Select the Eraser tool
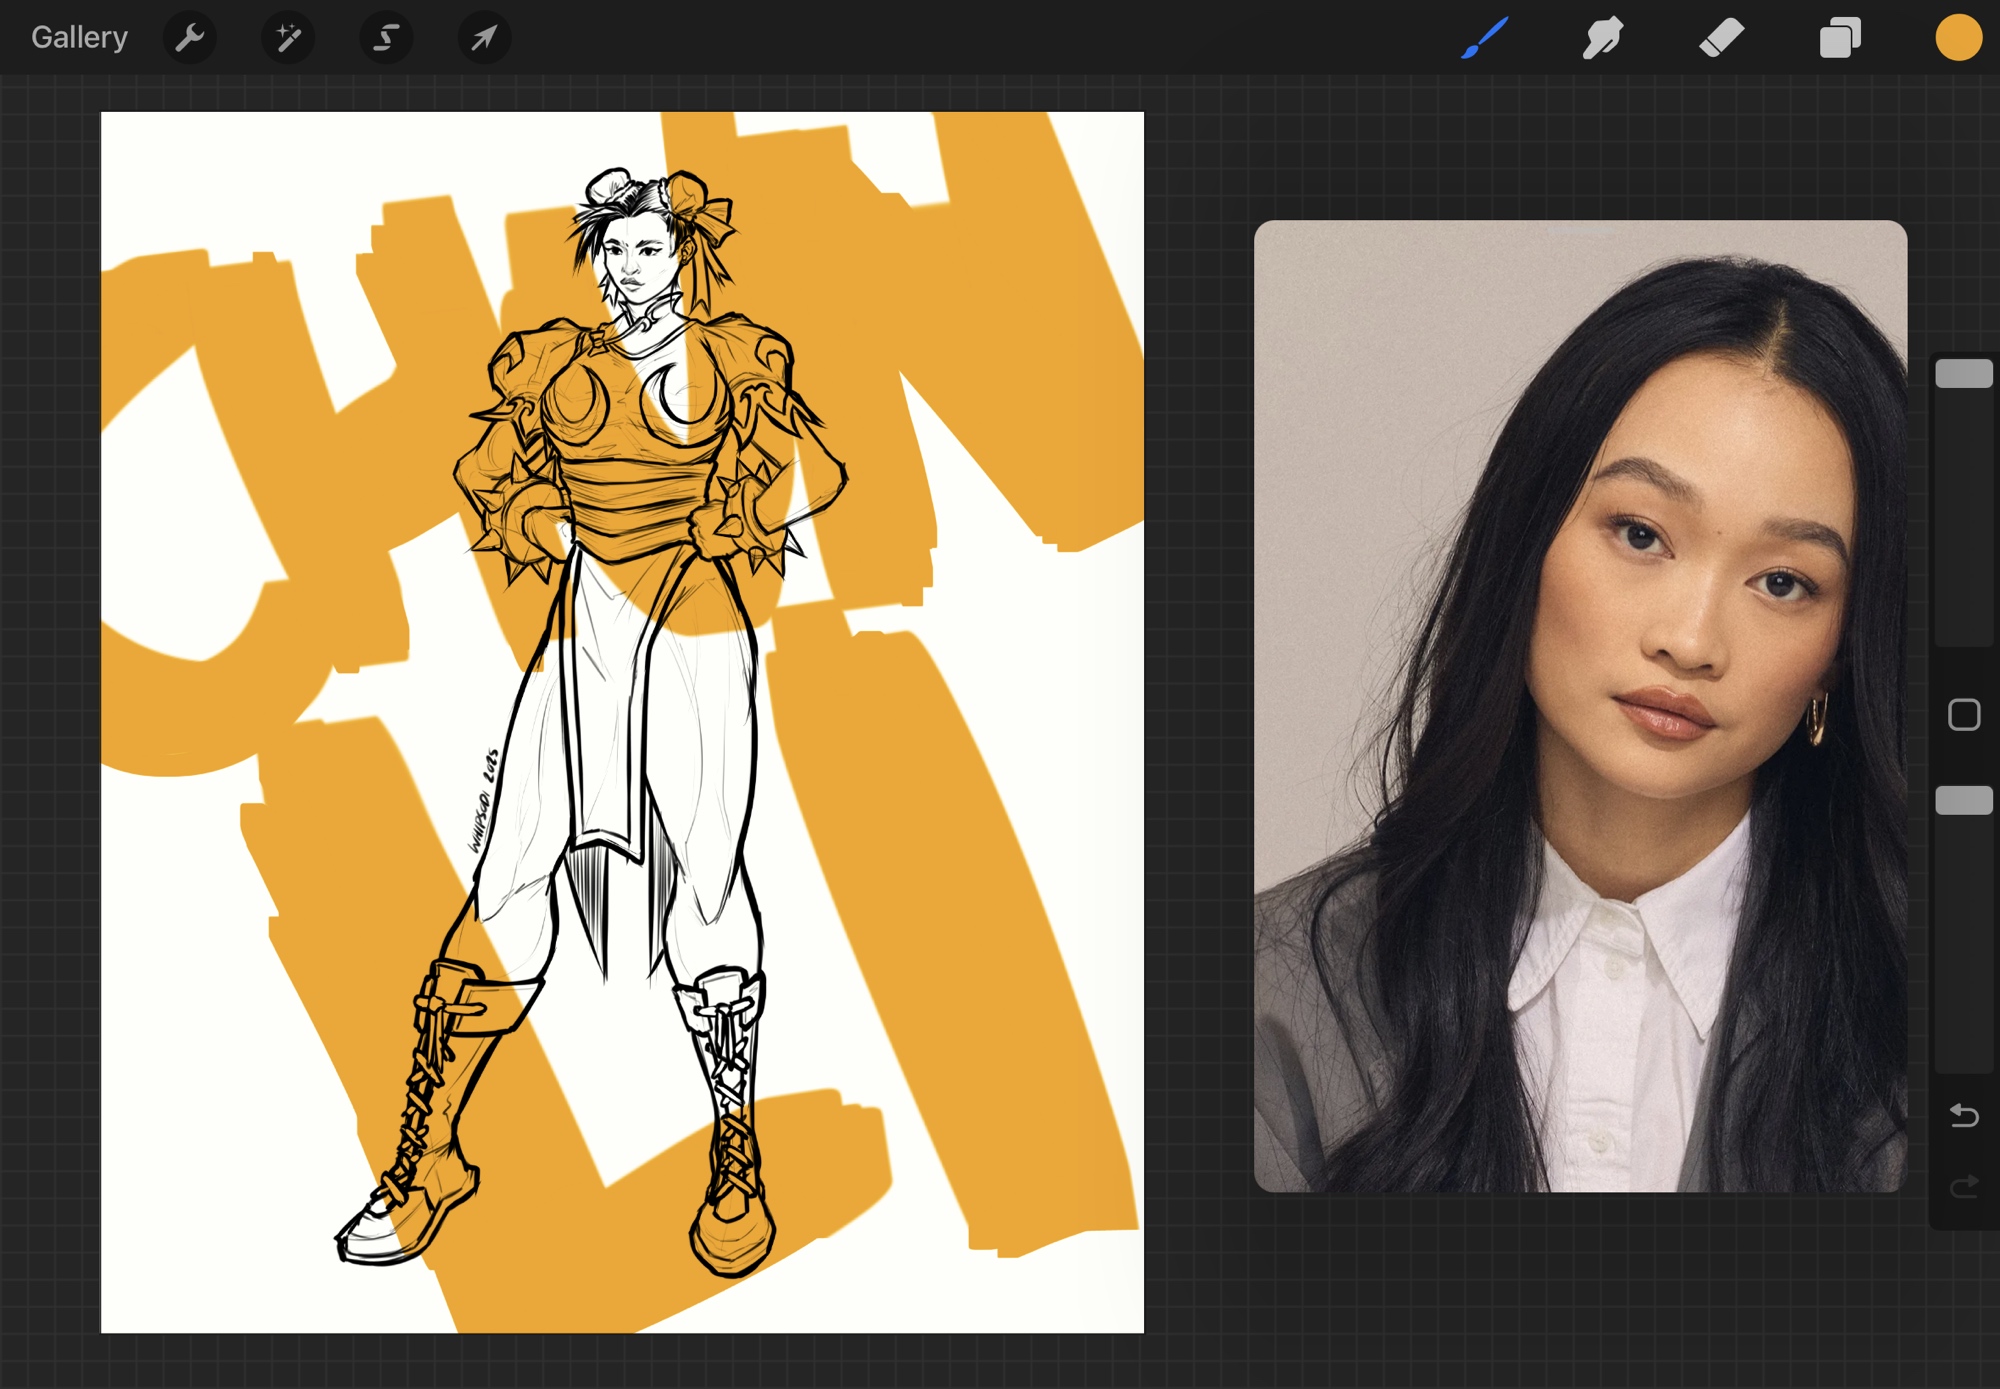2000x1389 pixels. tap(1721, 38)
